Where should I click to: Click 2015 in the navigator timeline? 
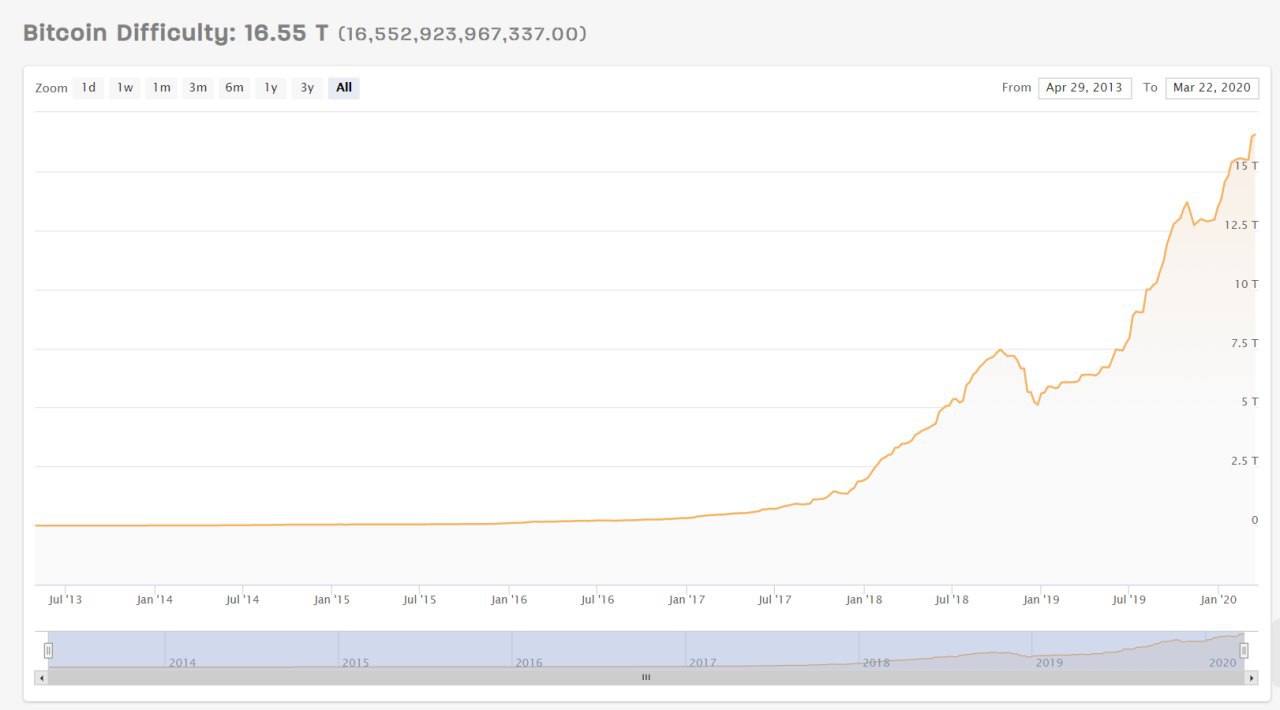pyautogui.click(x=356, y=663)
